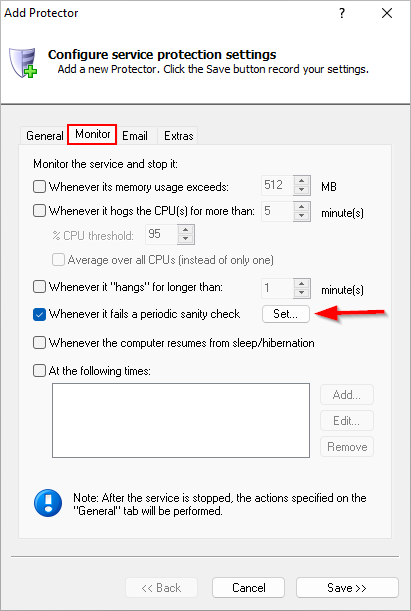Increase memory usage limit with up arrow
The height and width of the screenshot is (611, 411).
[302, 181]
